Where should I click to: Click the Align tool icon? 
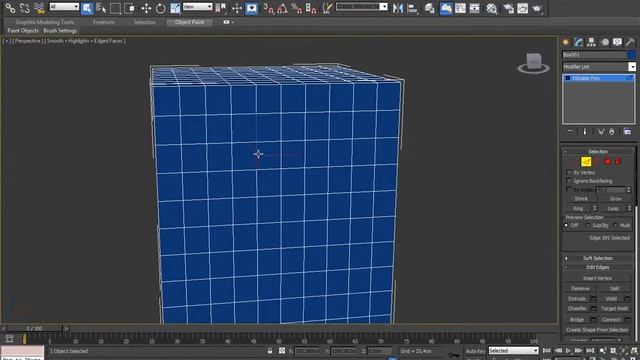pyautogui.click(x=412, y=8)
